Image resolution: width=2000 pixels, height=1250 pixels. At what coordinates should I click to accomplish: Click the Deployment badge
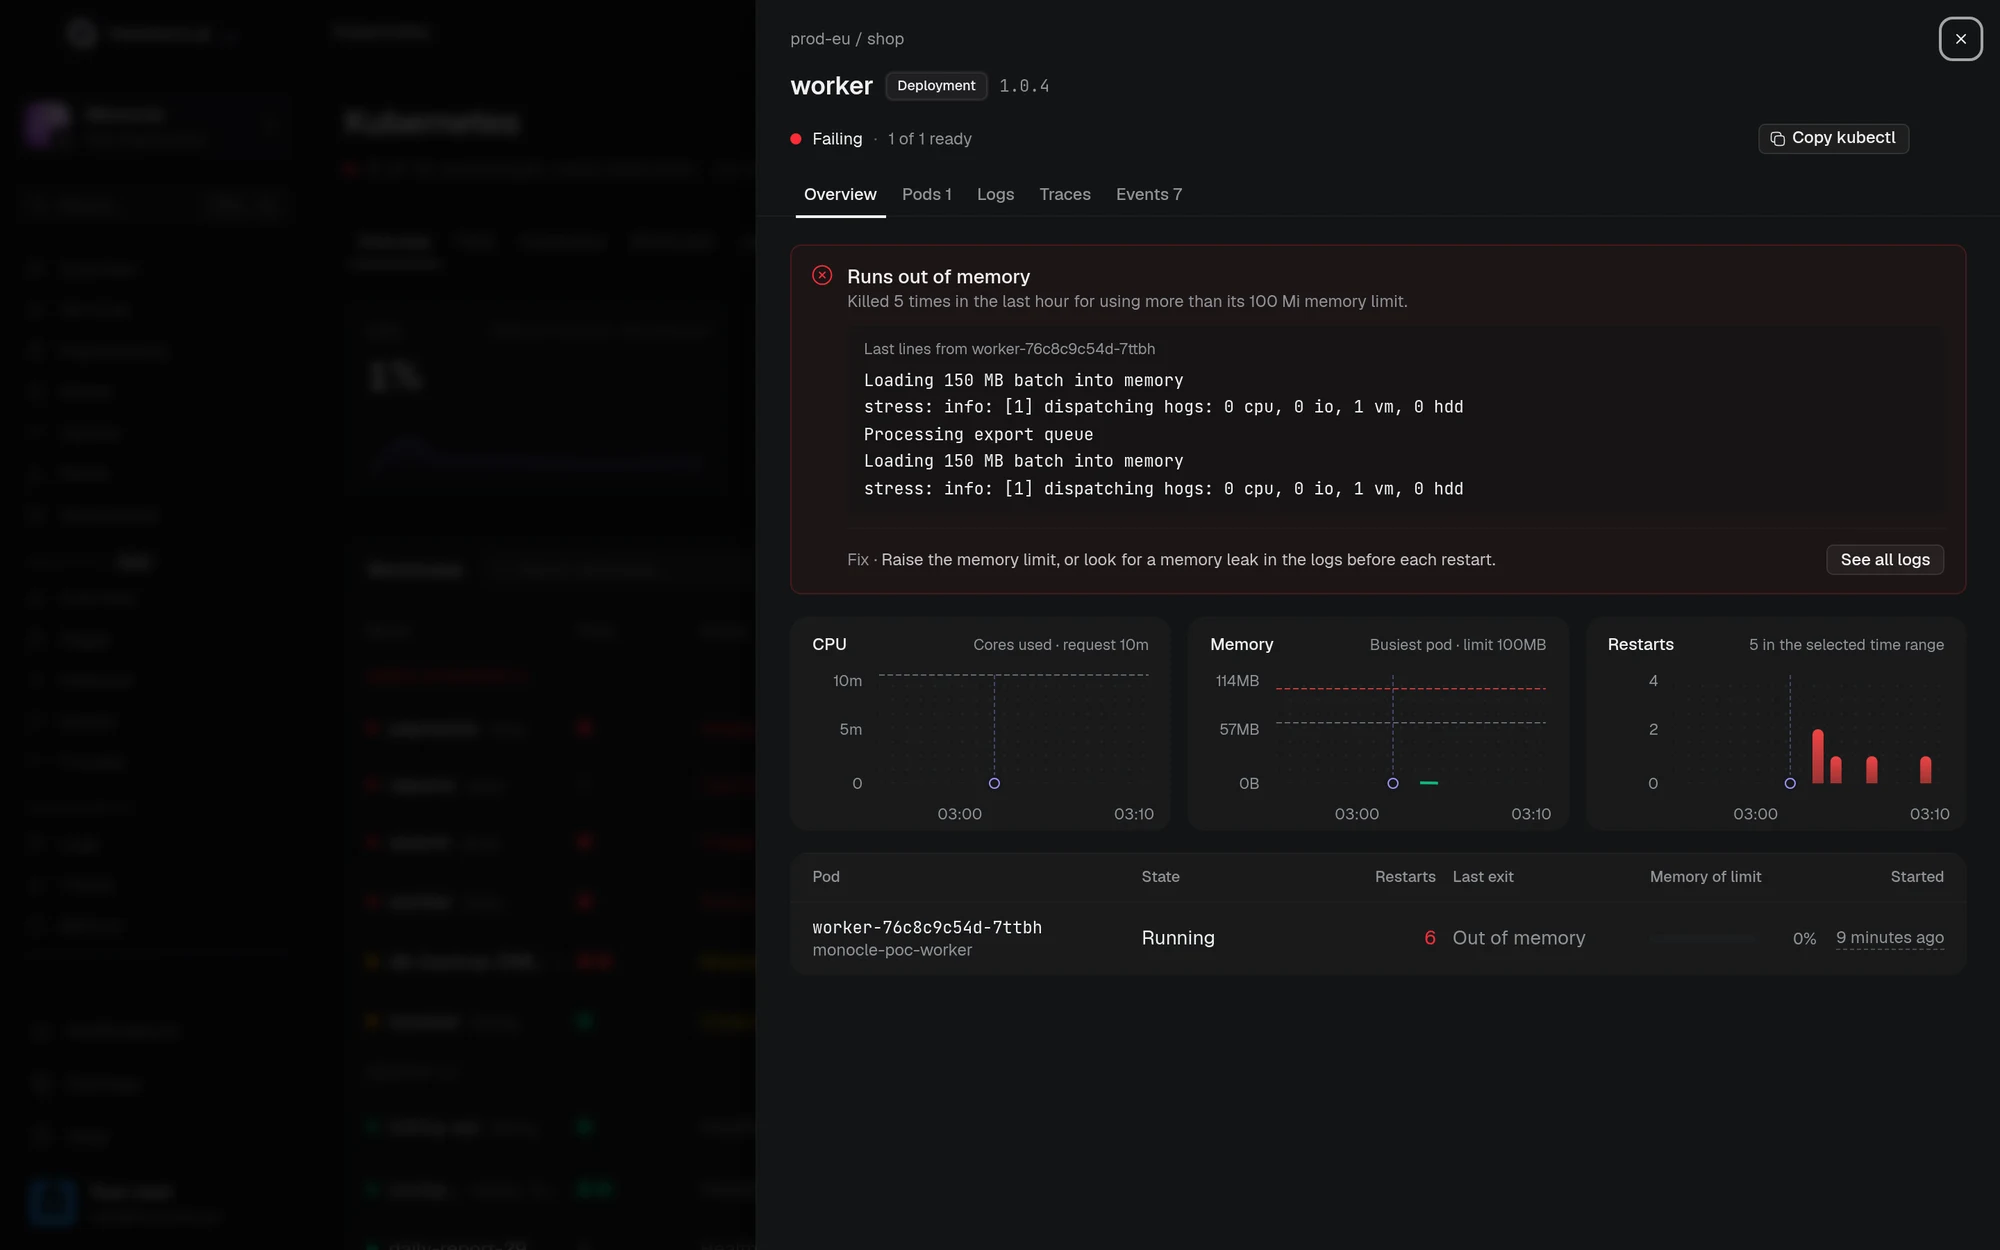coord(936,86)
